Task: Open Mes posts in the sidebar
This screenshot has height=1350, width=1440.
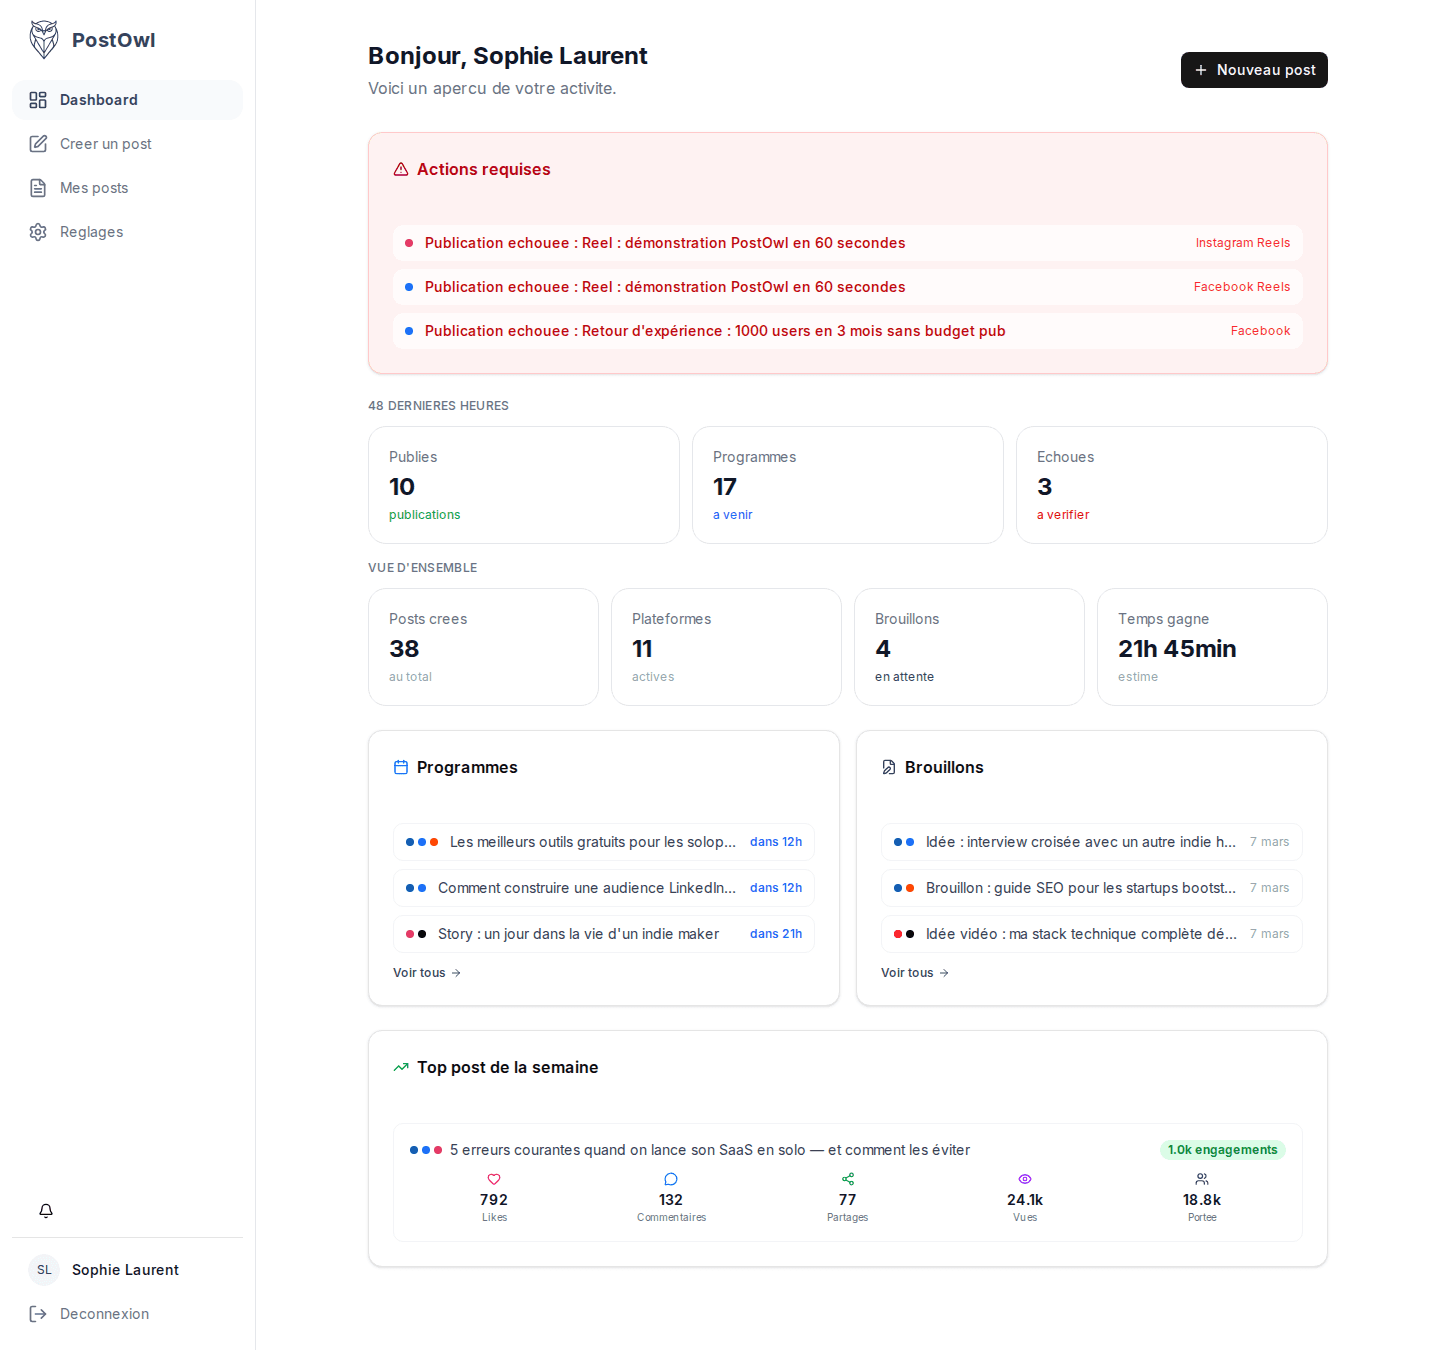Action: [94, 188]
